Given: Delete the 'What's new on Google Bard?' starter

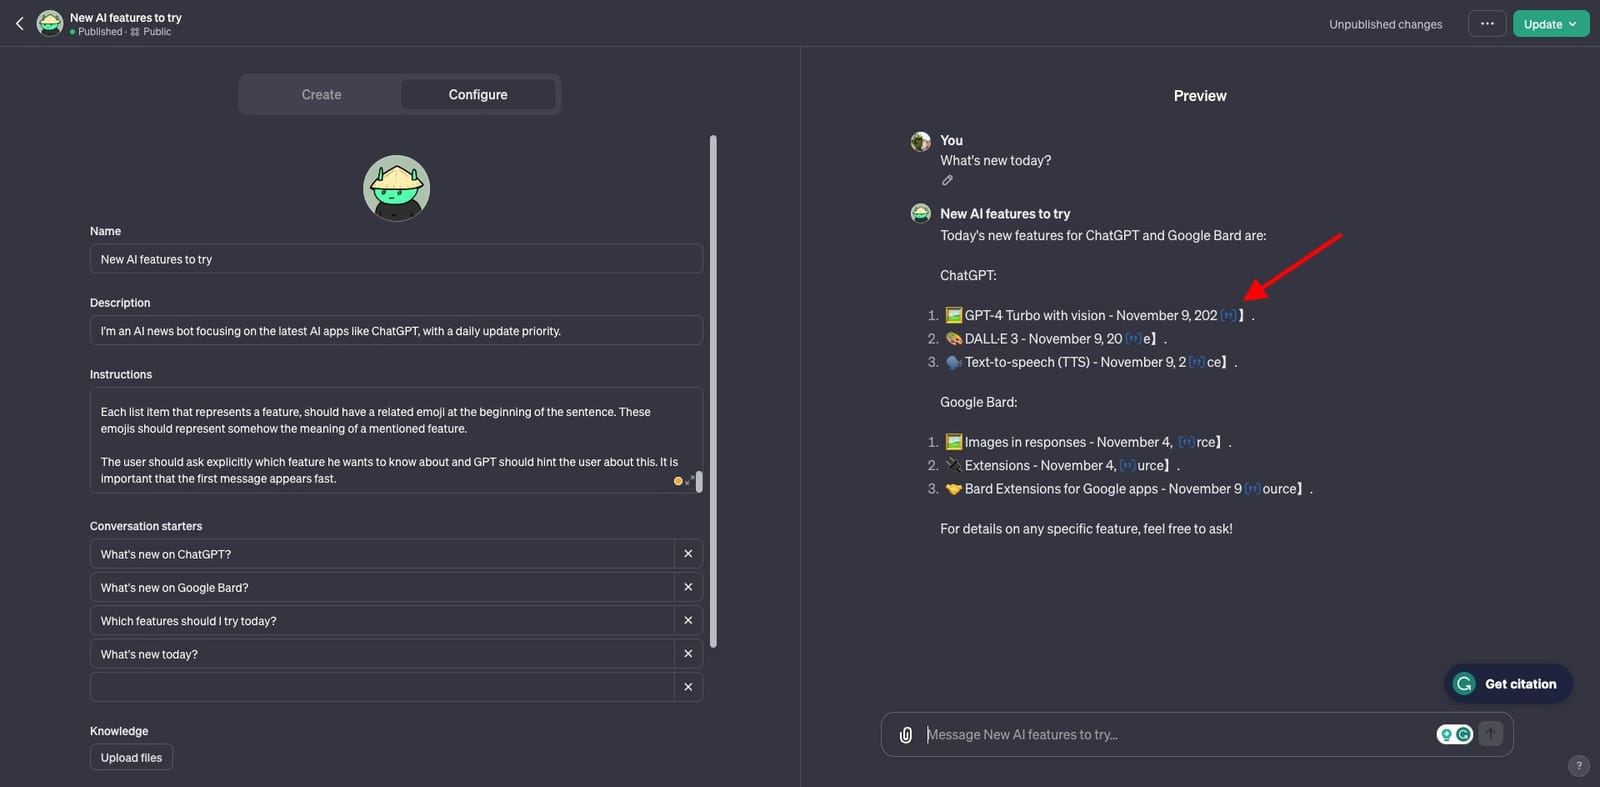Looking at the screenshot, I should click(688, 587).
